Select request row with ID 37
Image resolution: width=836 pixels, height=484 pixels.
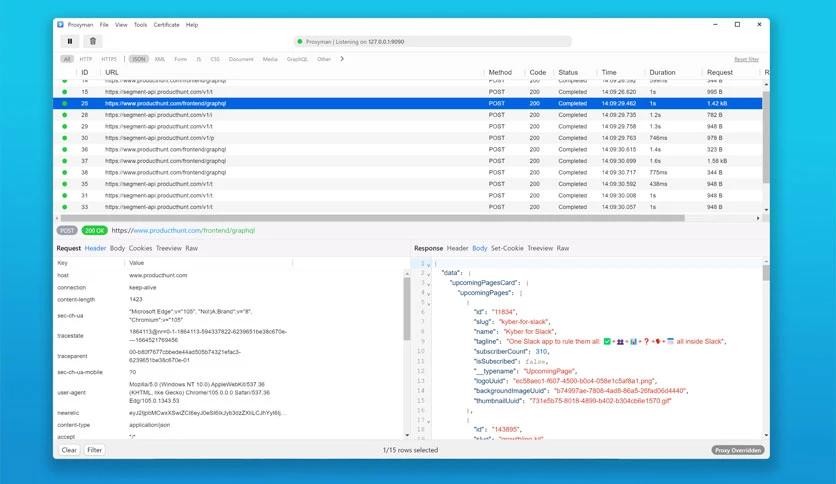408,160
